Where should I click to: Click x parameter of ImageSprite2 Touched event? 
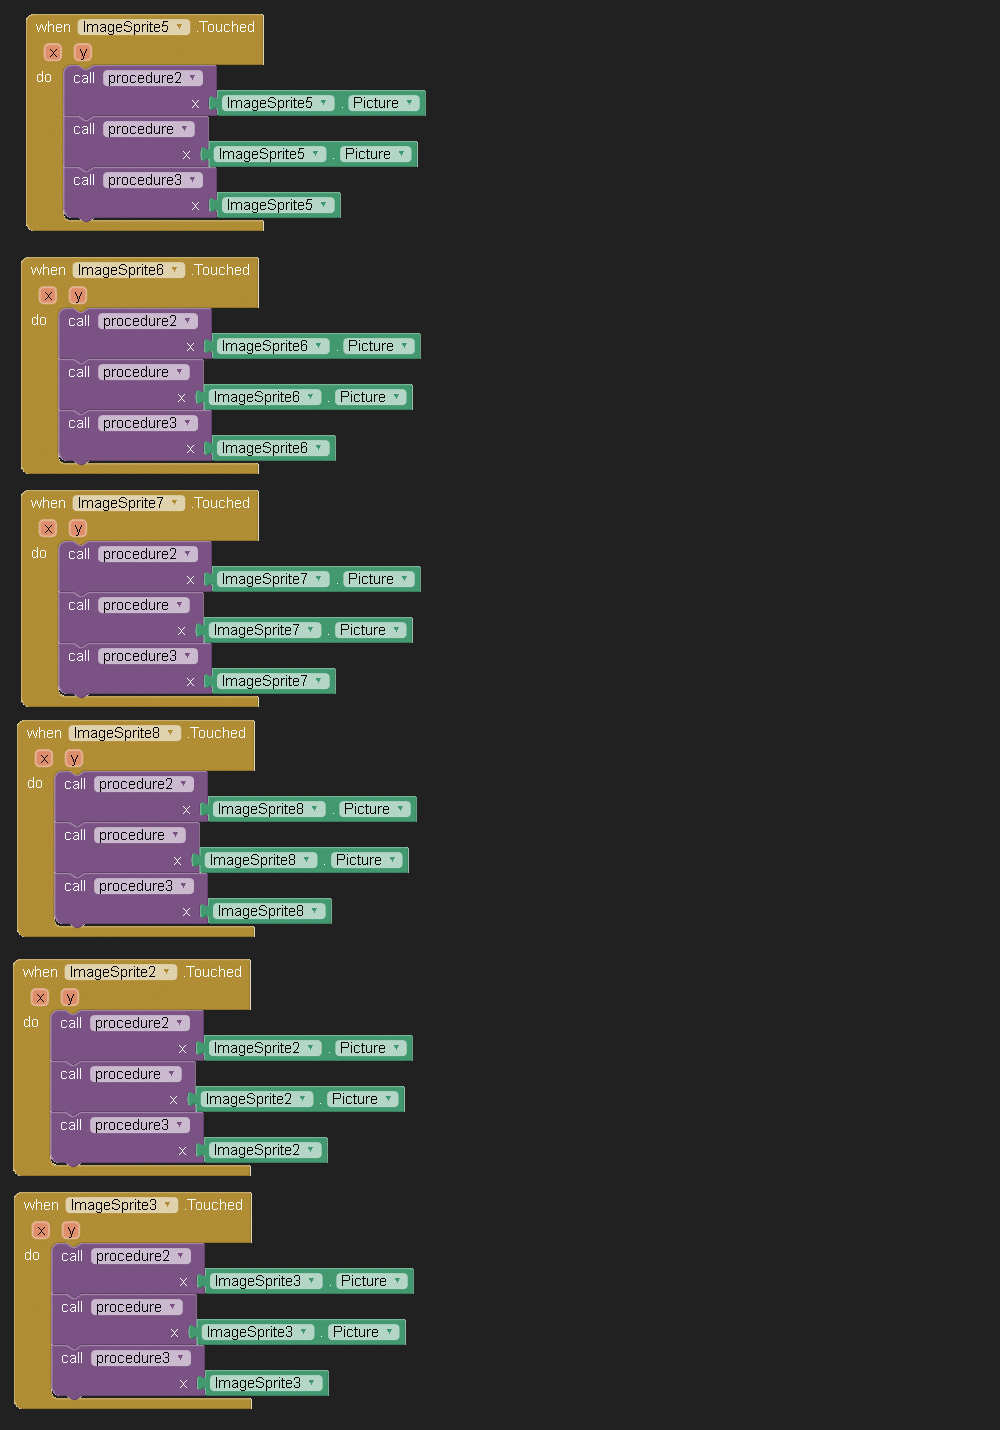pos(40,997)
